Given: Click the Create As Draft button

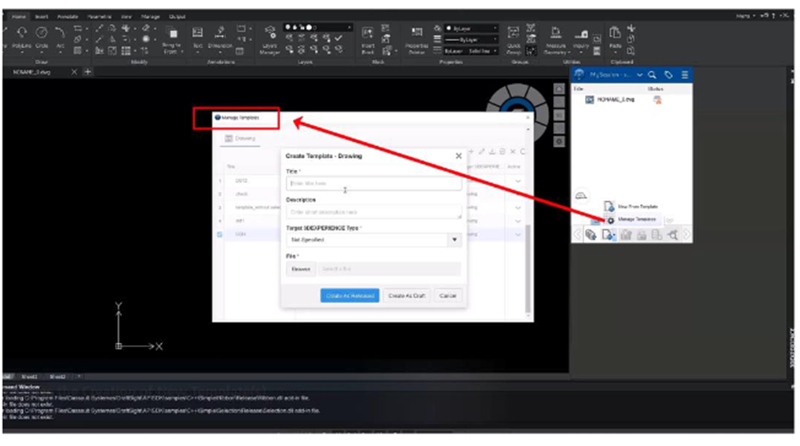Looking at the screenshot, I should coord(407,296).
